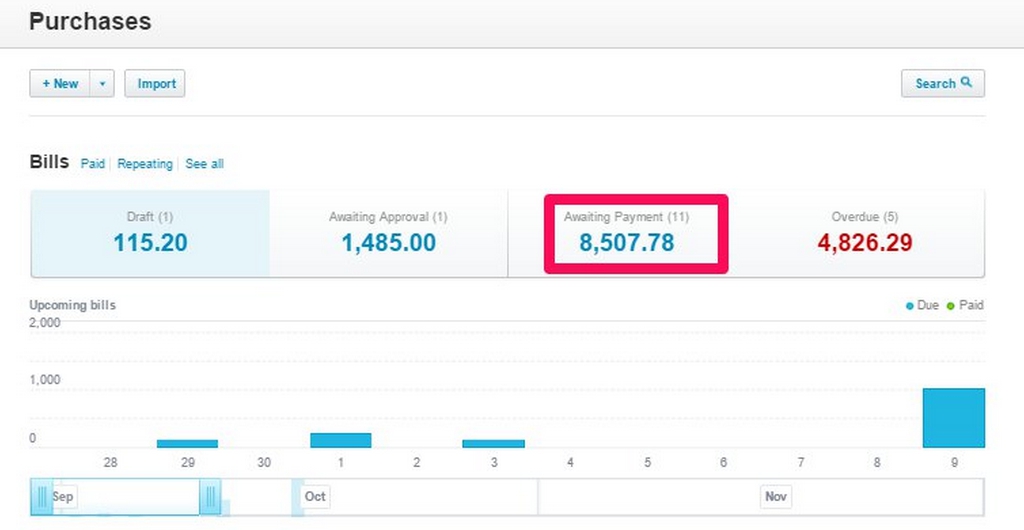1024x530 pixels.
Task: Click the right handle of the date range slider
Action: tap(210, 497)
